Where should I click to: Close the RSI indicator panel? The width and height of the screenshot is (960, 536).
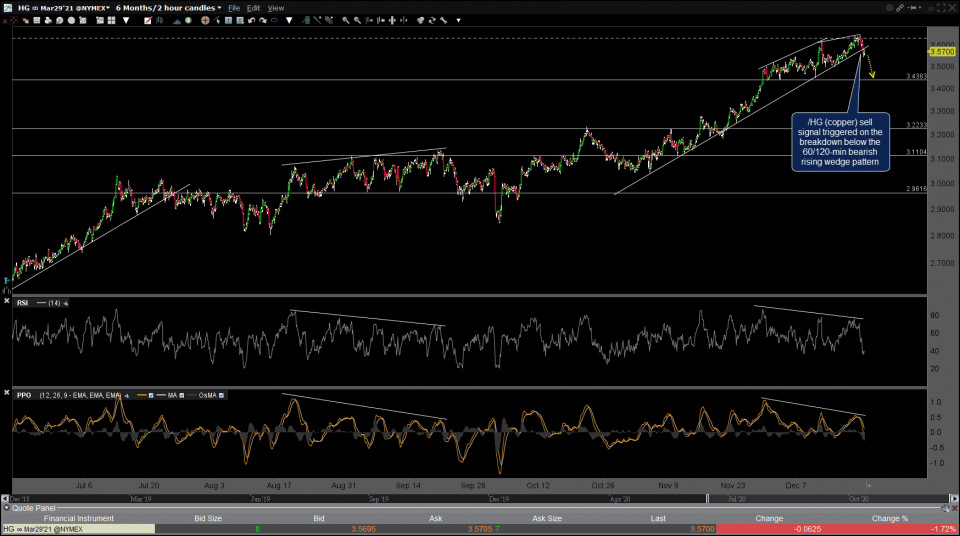point(8,301)
